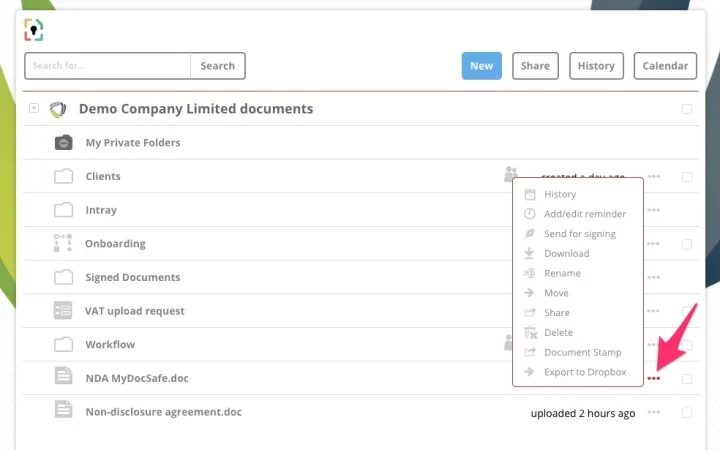720x450 pixels.
Task: Click the History toolbar button
Action: coord(596,66)
